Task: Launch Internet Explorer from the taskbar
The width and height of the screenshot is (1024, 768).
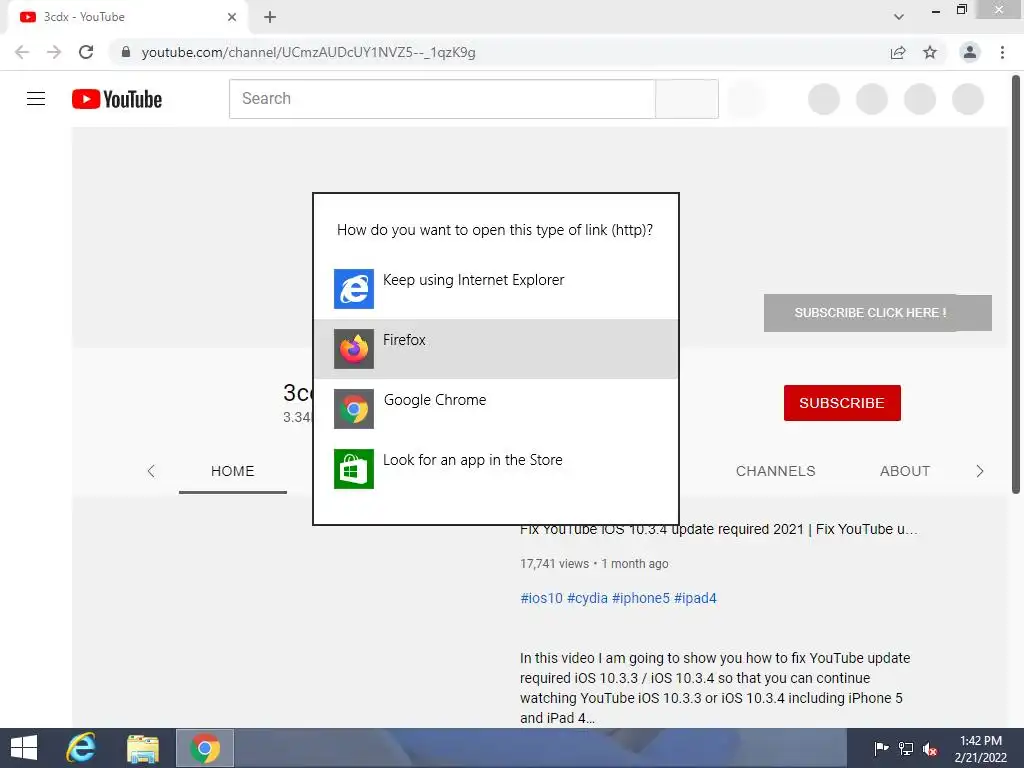Action: pyautogui.click(x=81, y=748)
